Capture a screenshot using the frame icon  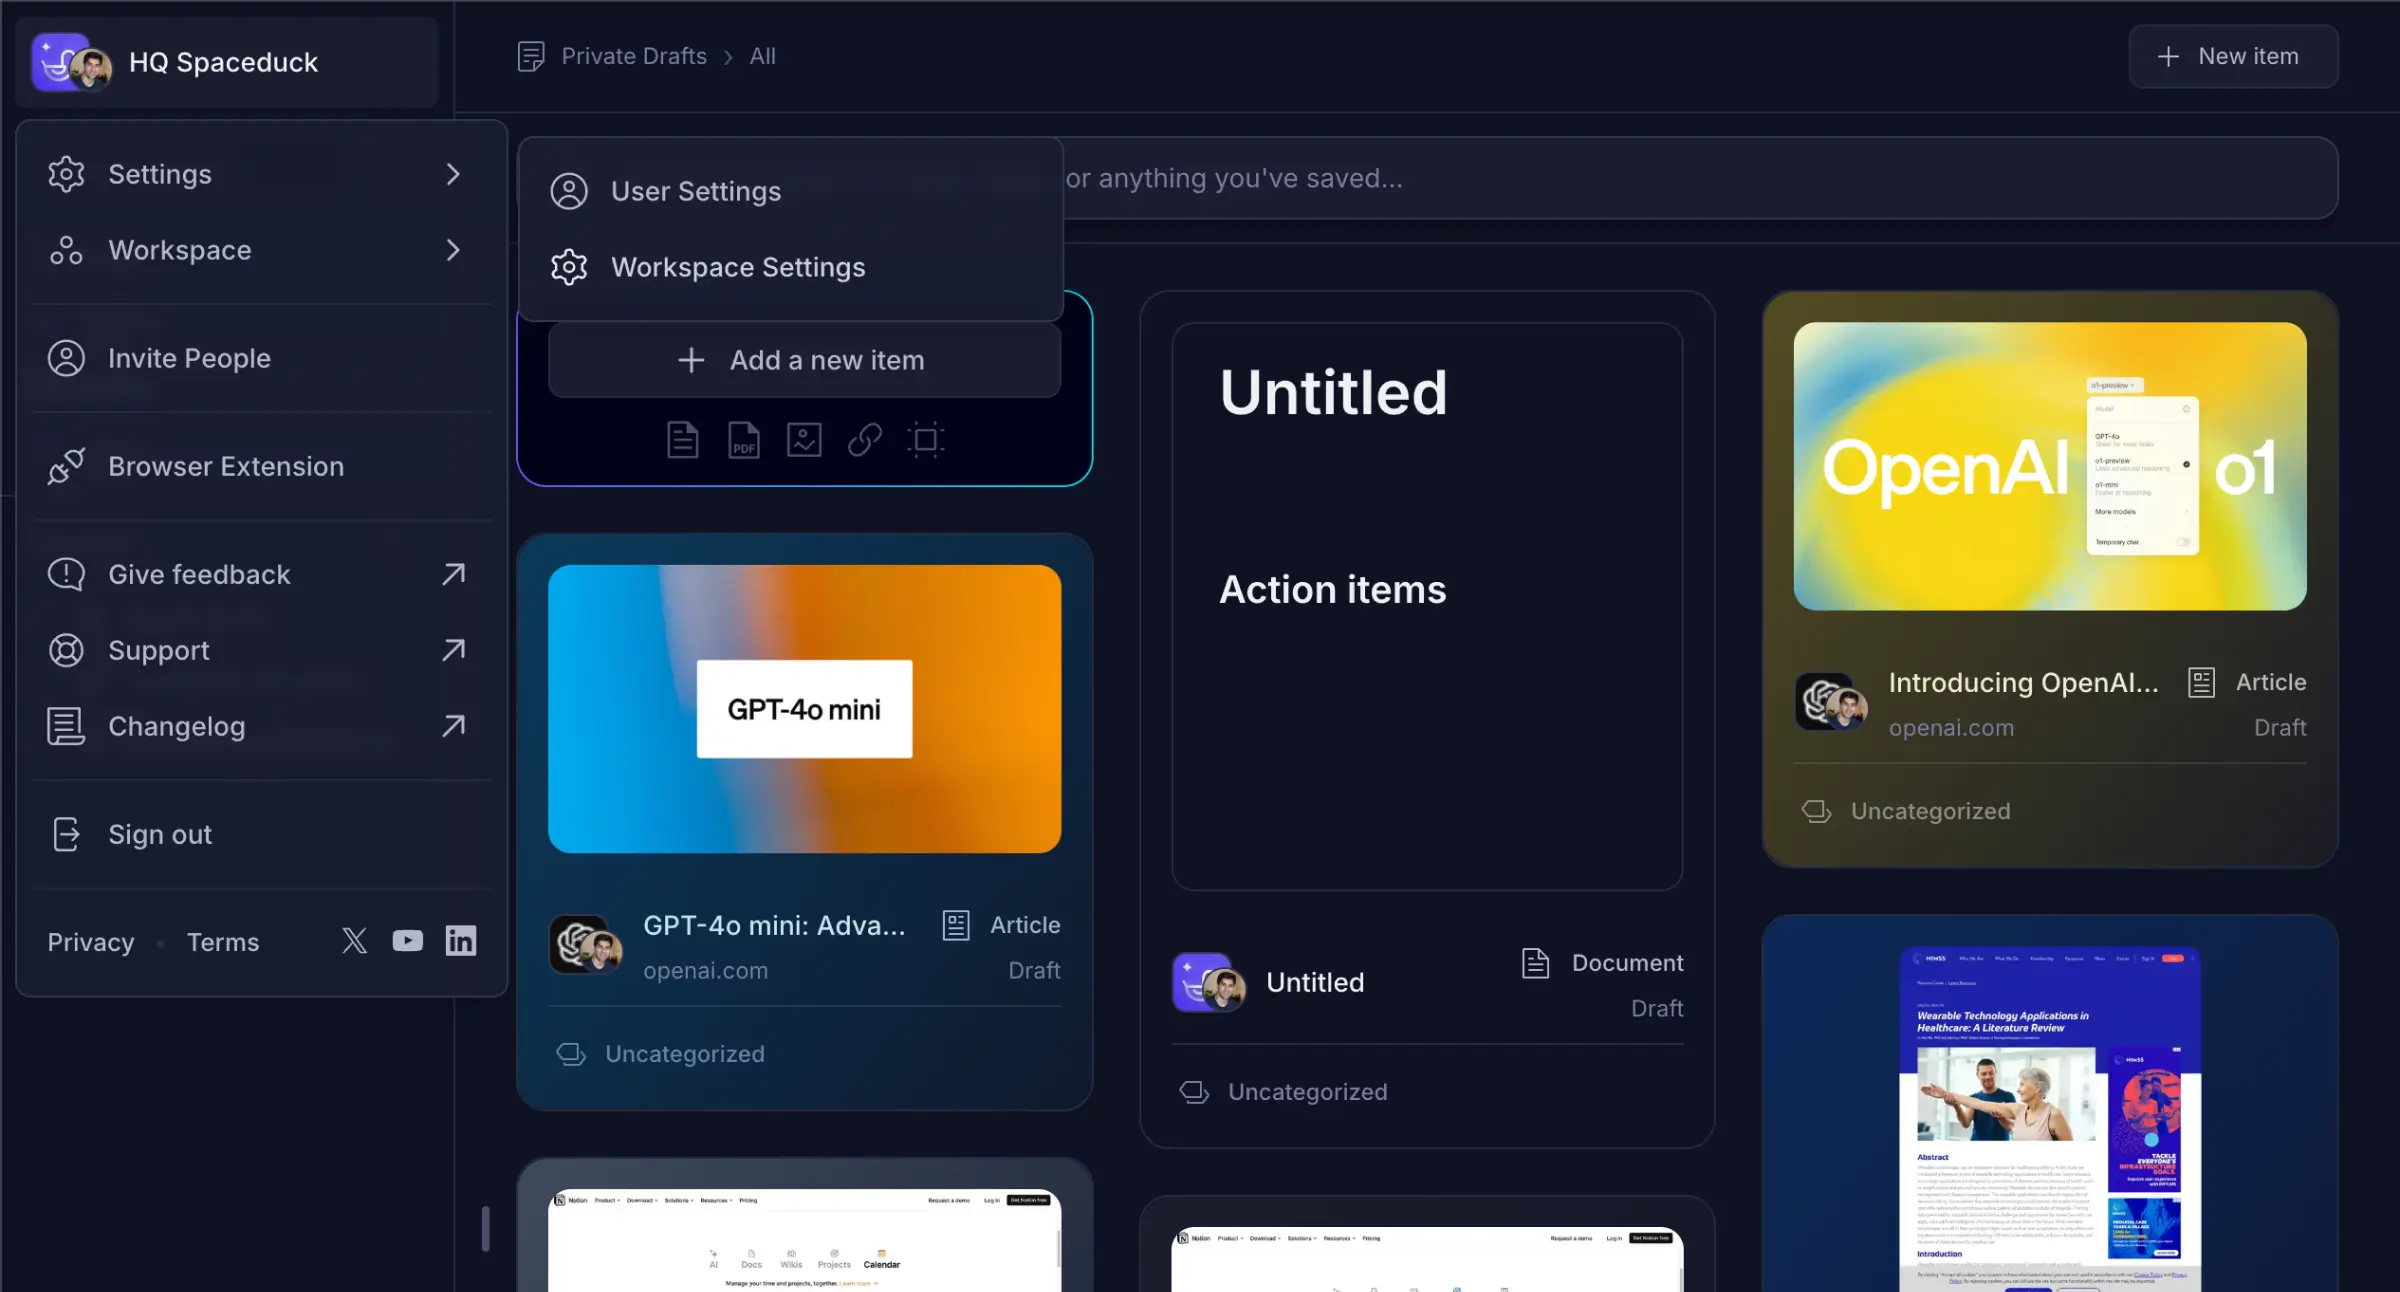(x=926, y=440)
